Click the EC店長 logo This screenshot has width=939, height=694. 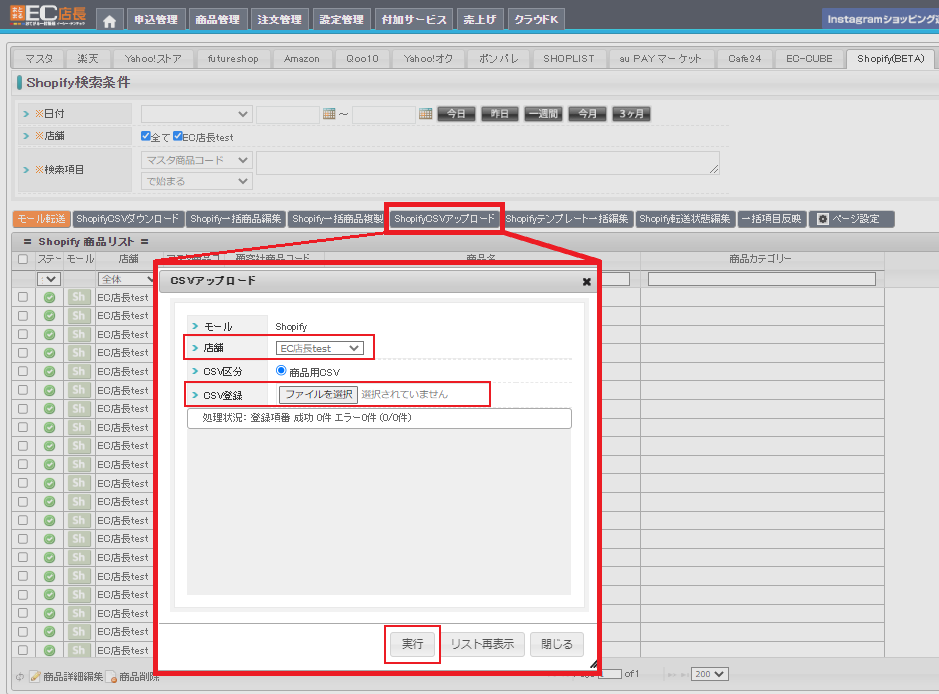point(47,15)
